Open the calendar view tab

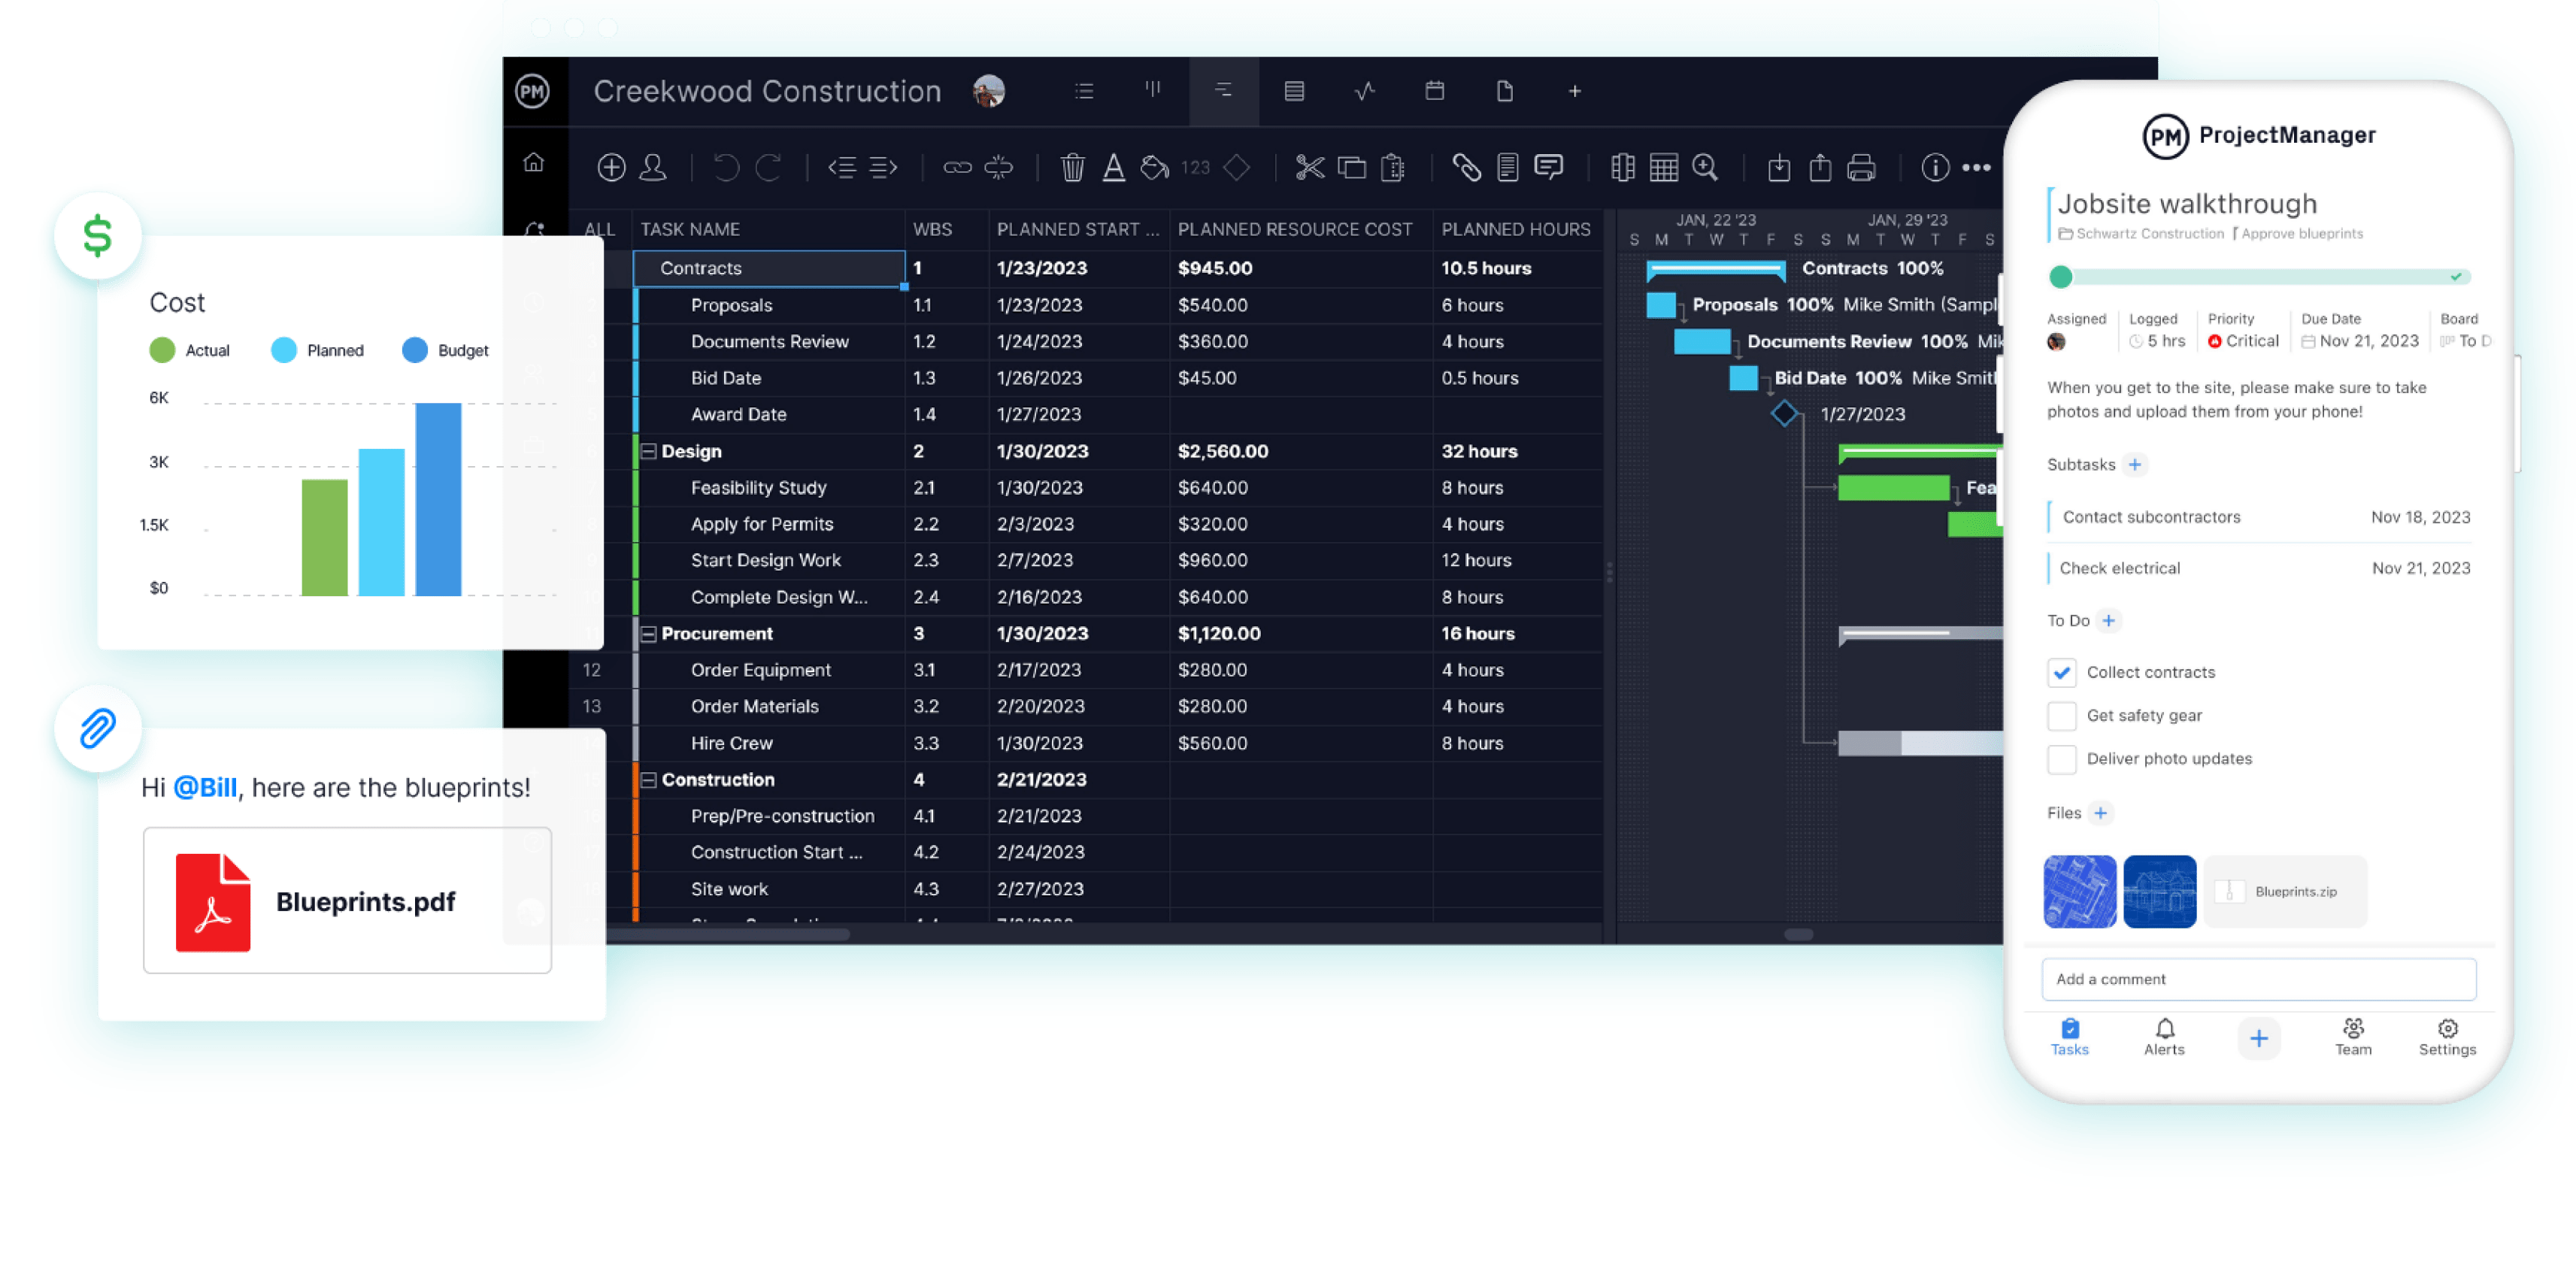pyautogui.click(x=1434, y=91)
